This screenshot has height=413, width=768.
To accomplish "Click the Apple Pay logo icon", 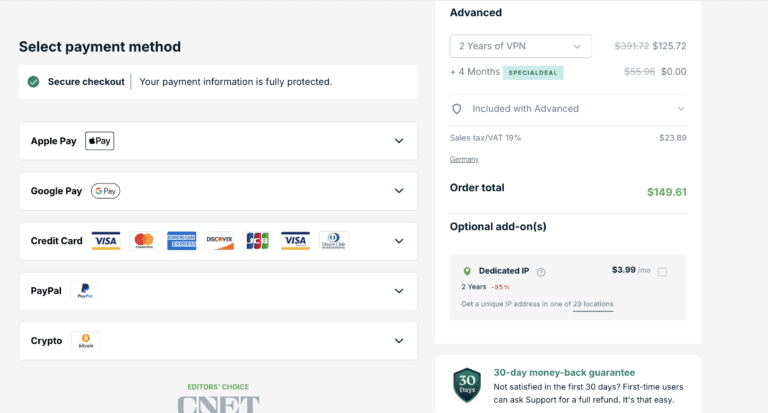I will coord(99,141).
